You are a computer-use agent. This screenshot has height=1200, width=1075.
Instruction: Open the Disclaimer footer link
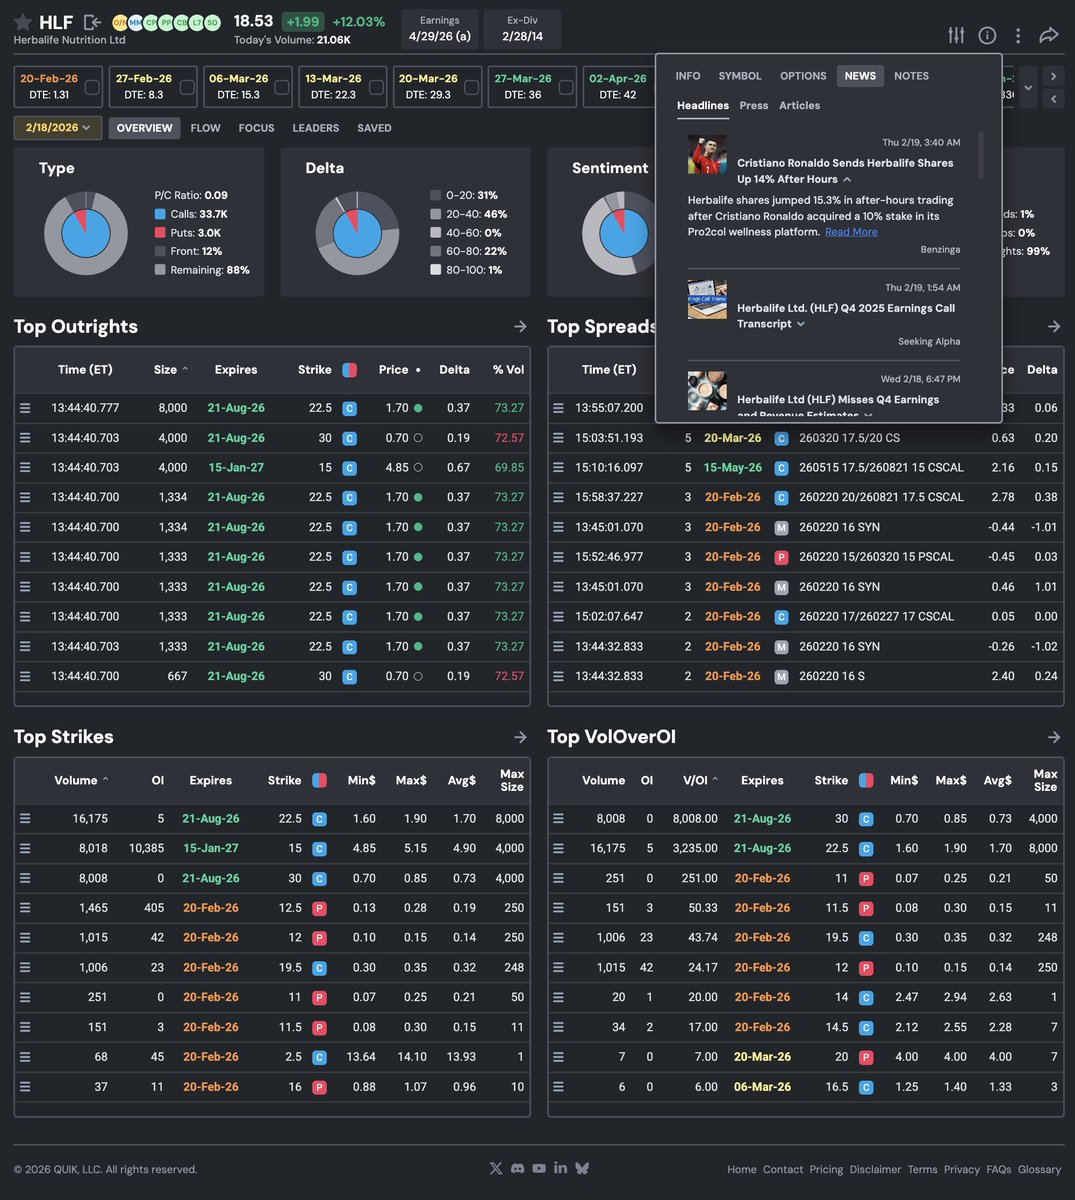point(875,1169)
